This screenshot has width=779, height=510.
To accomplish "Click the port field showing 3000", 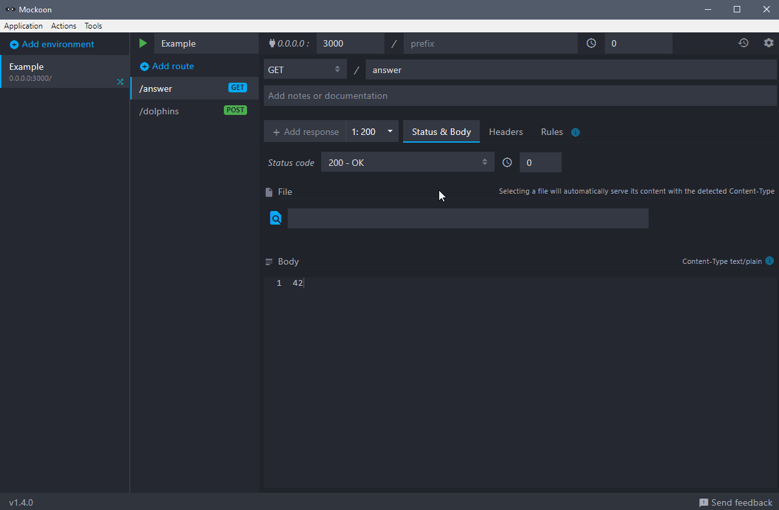I will point(350,44).
